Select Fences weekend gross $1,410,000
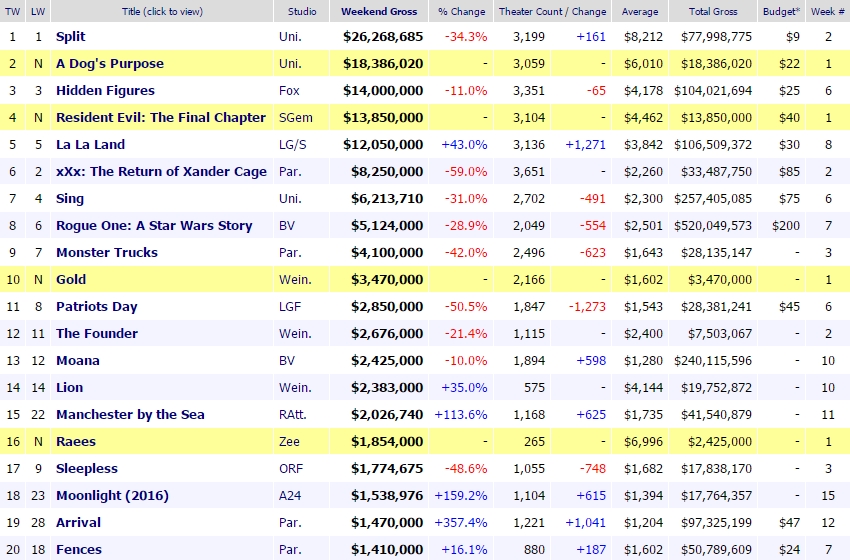 [387, 550]
